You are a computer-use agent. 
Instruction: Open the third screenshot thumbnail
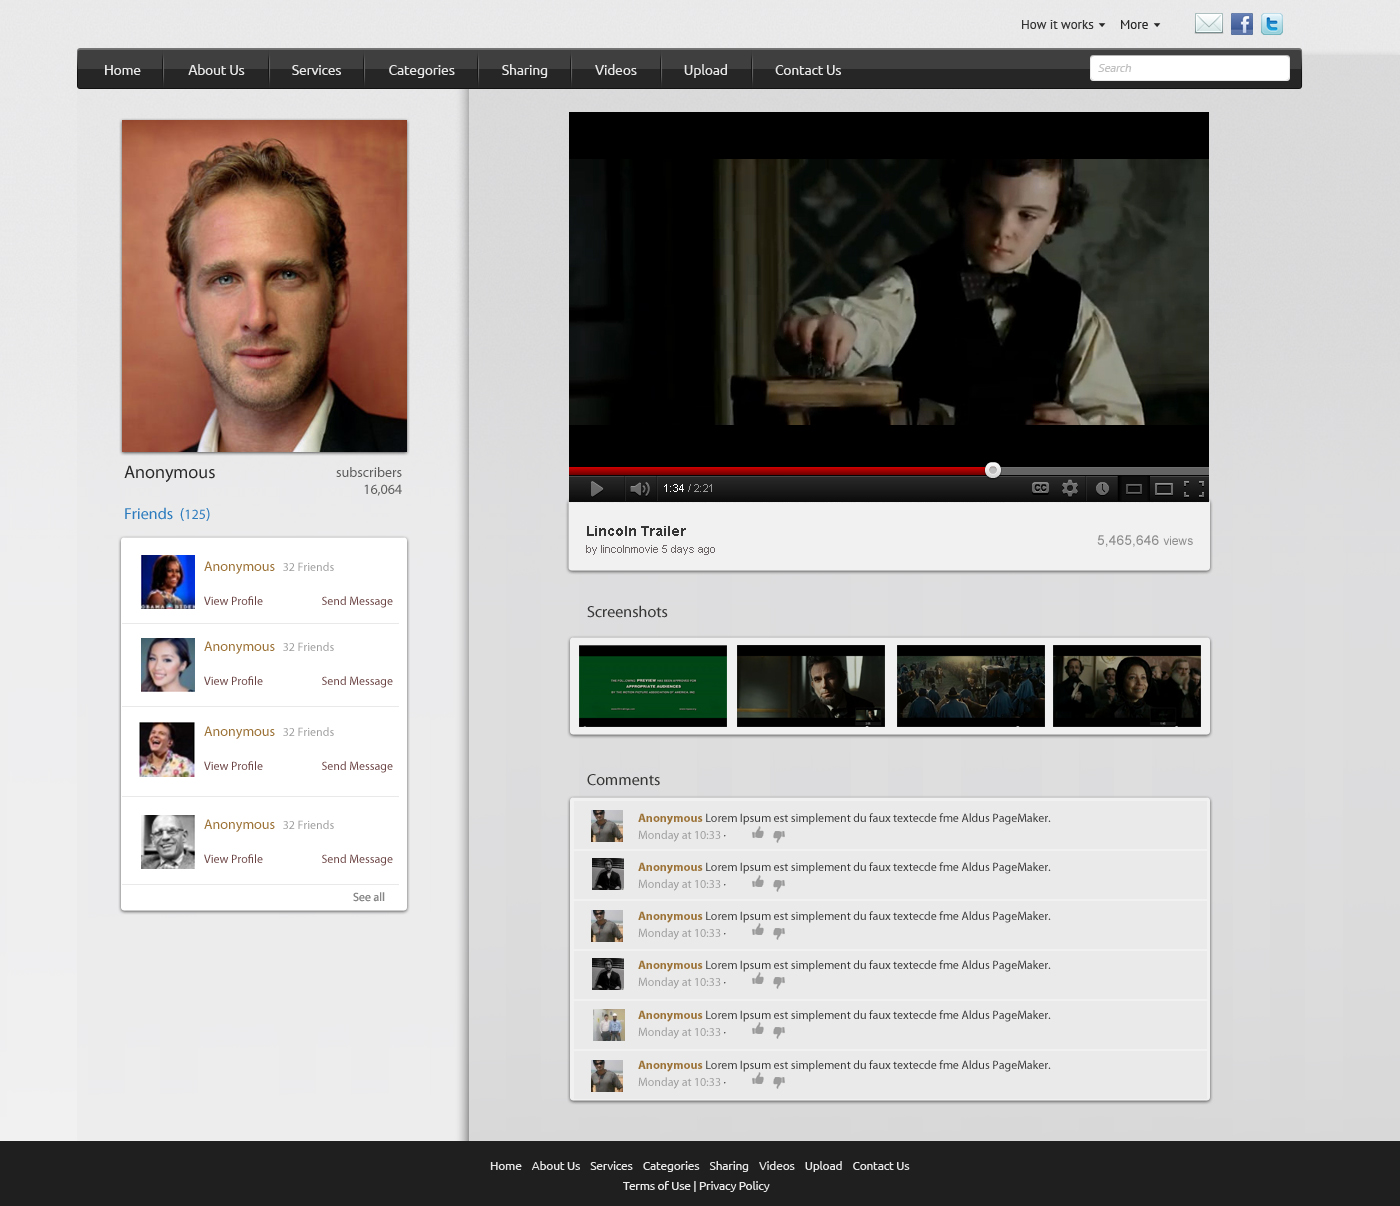(x=971, y=686)
